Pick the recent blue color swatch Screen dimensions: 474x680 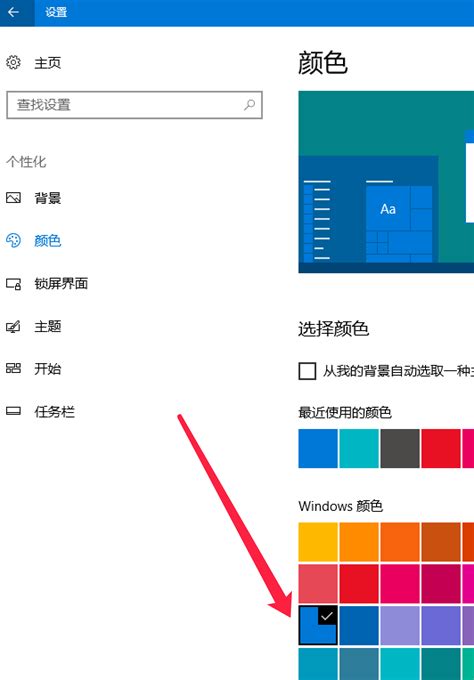(x=318, y=448)
